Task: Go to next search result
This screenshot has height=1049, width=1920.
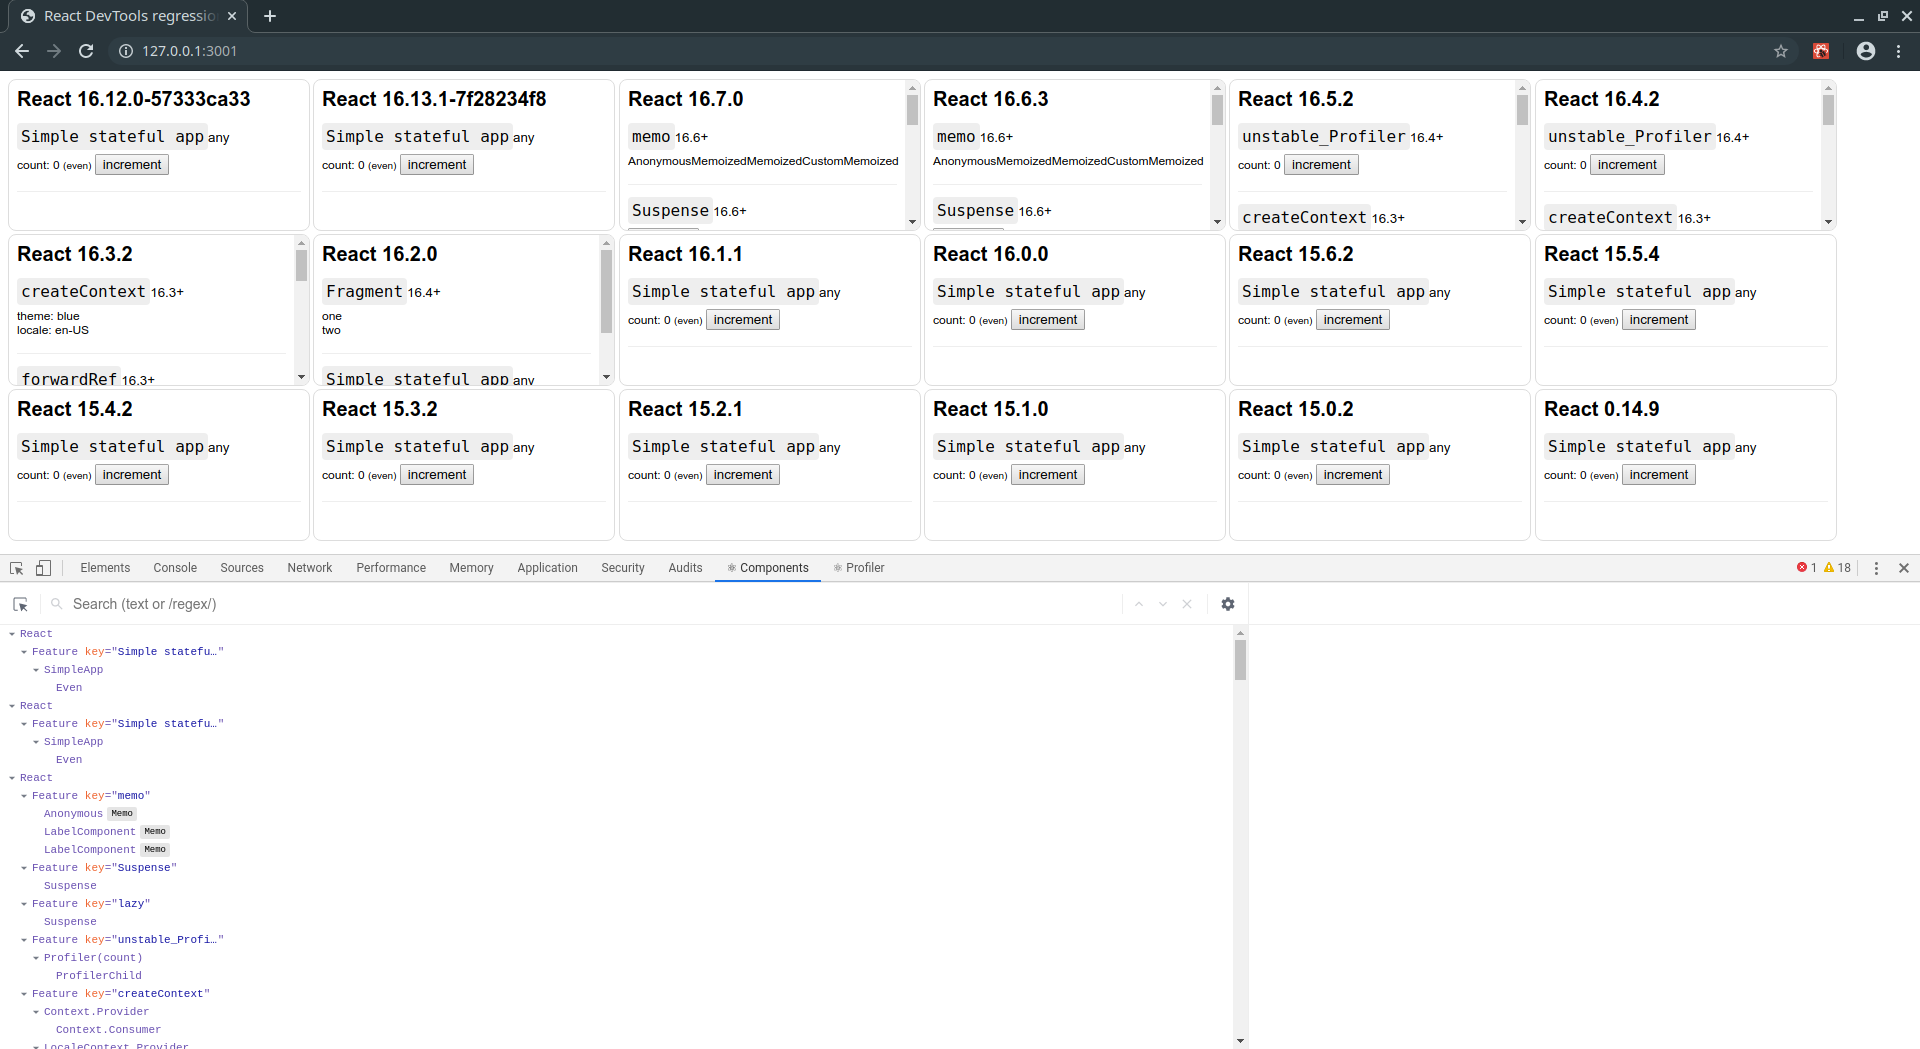Action: click(x=1163, y=604)
